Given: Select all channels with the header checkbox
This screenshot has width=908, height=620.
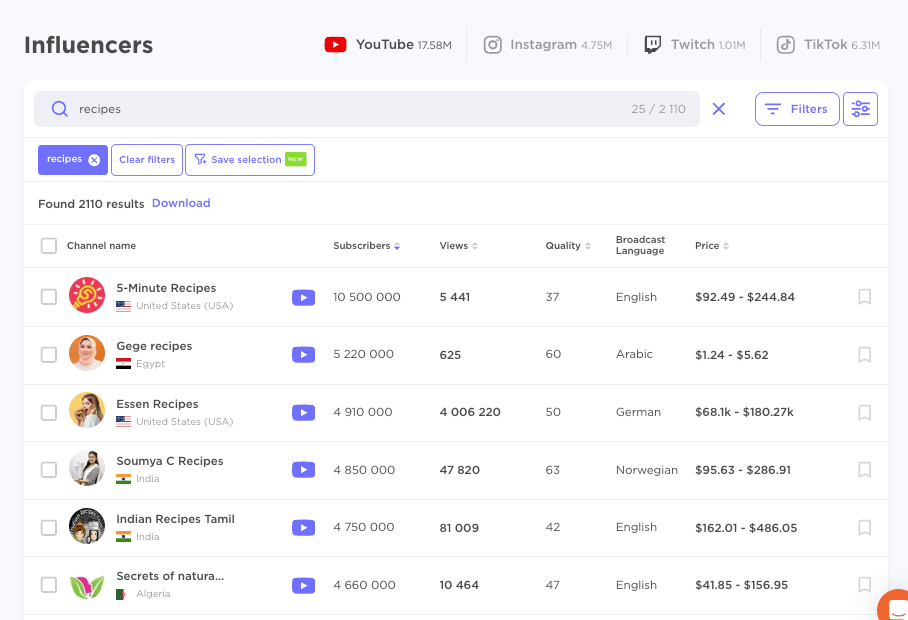Looking at the screenshot, I should (x=49, y=246).
